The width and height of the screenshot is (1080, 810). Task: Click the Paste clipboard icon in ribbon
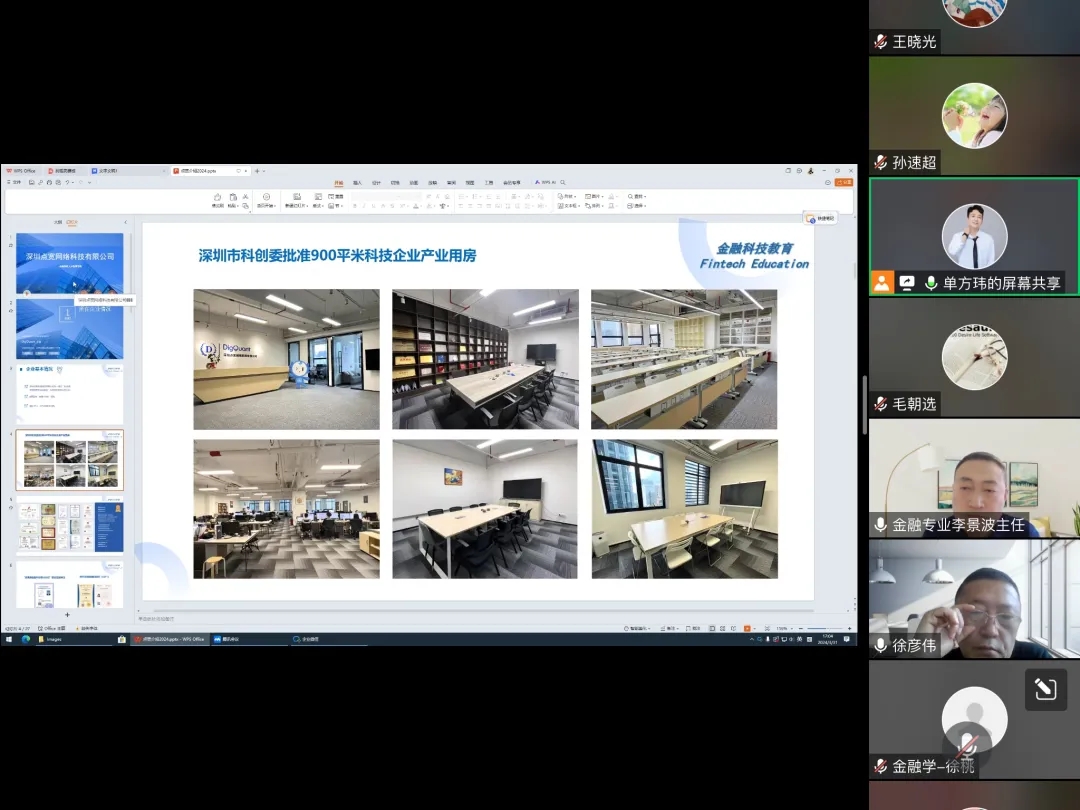pos(233,198)
